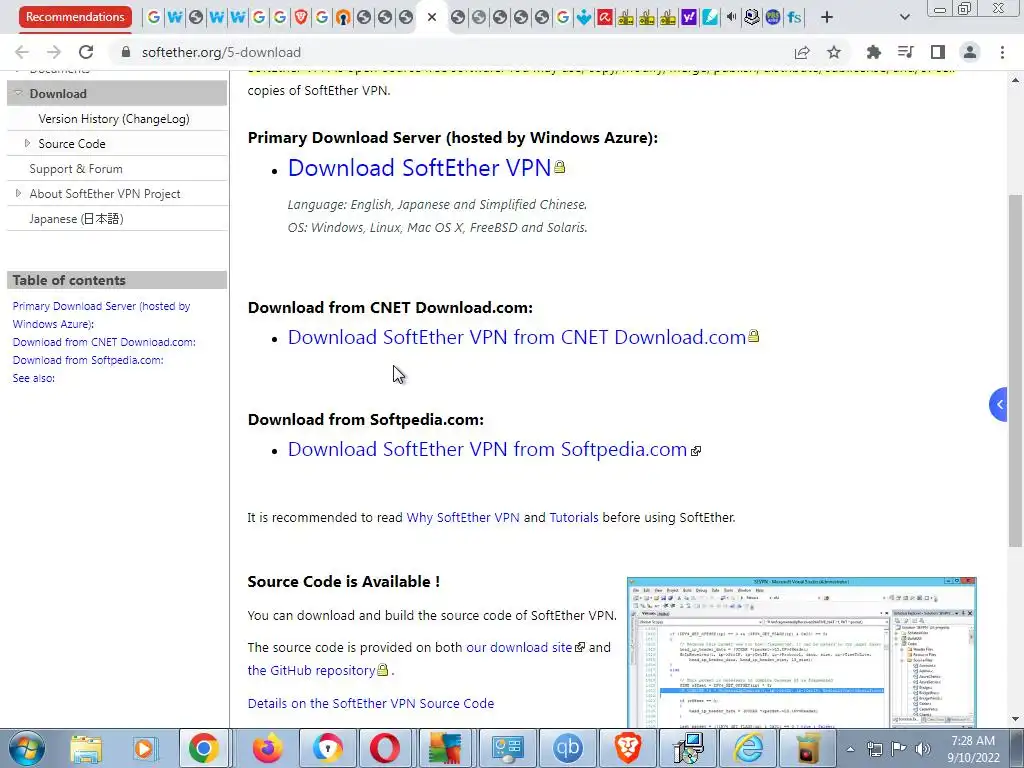1024x768 pixels.
Task: Show hidden system tray icons
Action: (x=850, y=749)
